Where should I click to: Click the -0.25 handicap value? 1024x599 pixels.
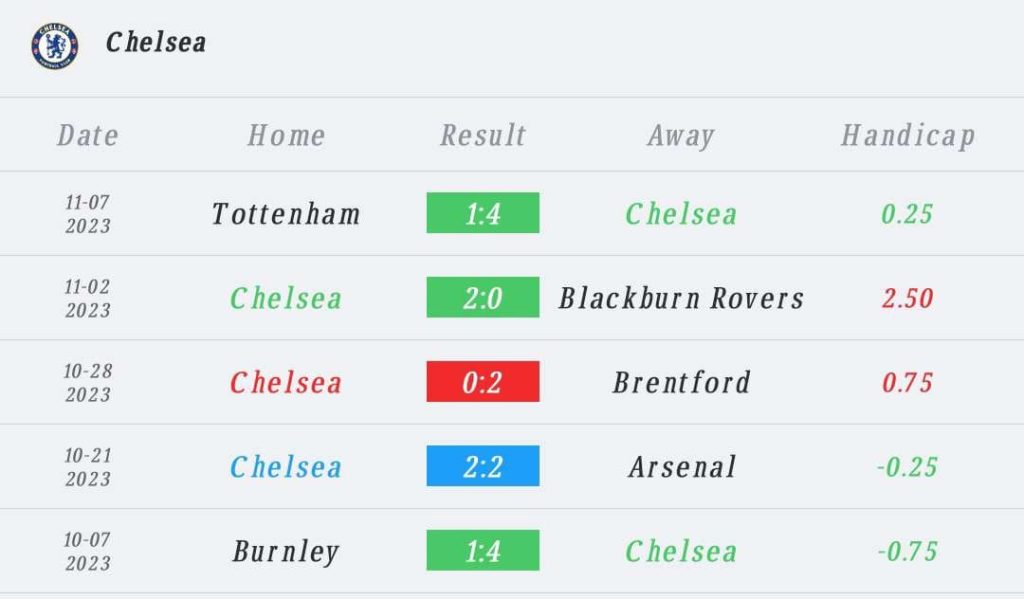pyautogui.click(x=907, y=467)
